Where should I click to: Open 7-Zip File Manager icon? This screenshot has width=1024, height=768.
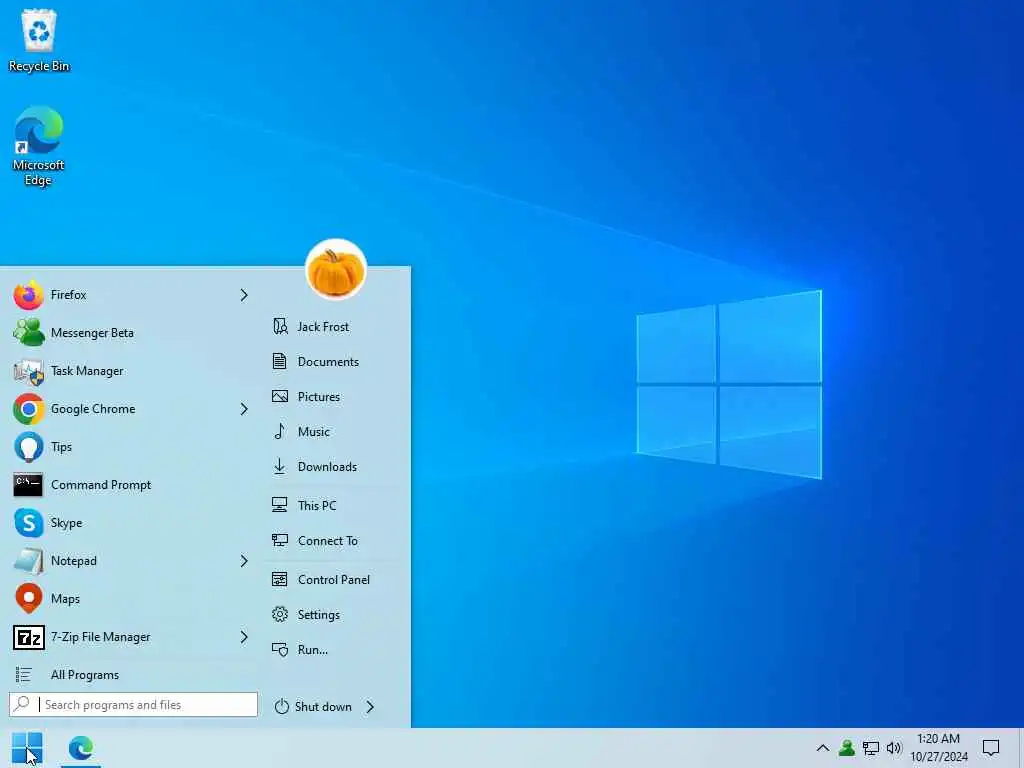[29, 637]
